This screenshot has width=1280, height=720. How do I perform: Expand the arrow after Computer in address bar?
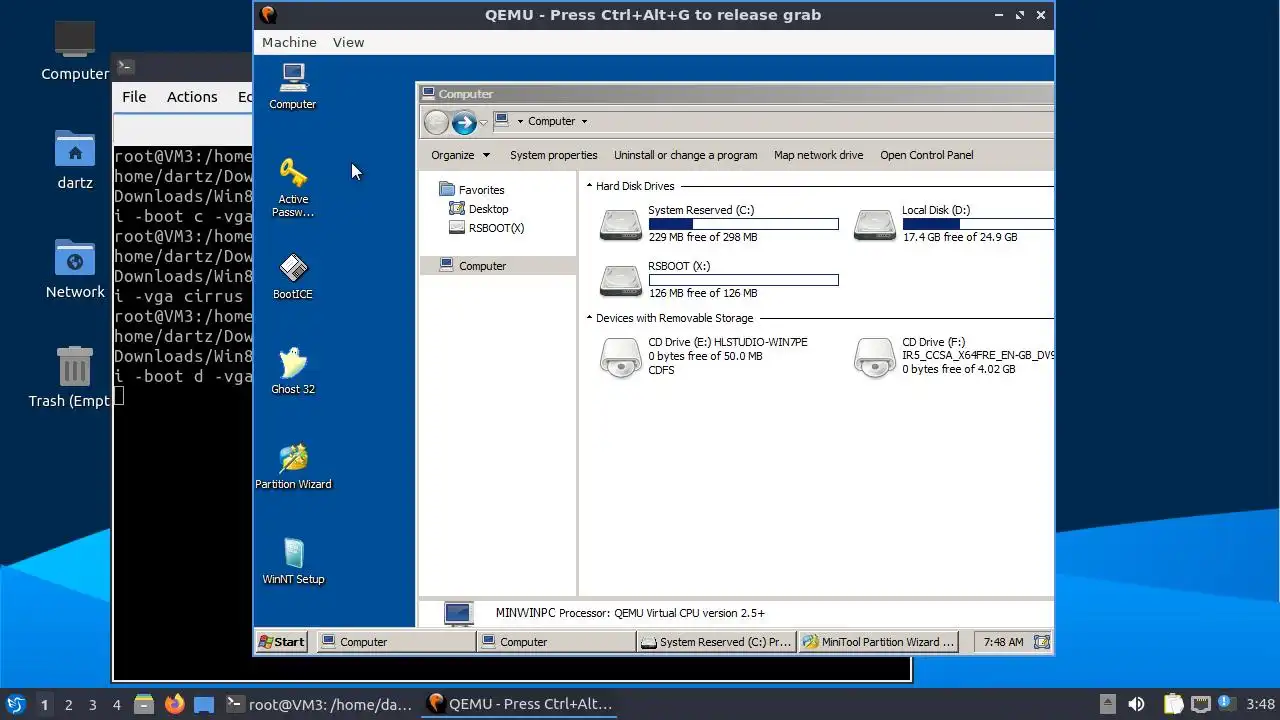(x=584, y=122)
